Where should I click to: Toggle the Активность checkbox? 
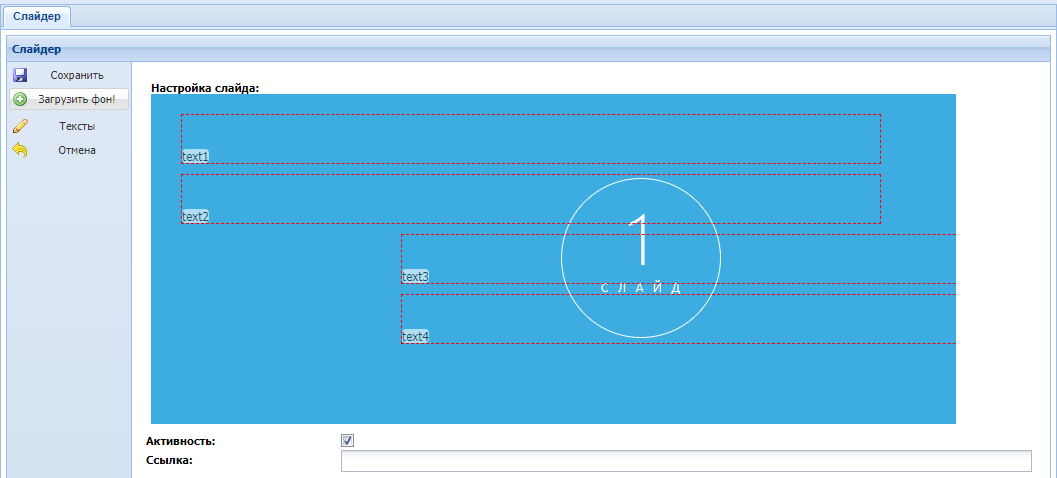click(348, 441)
